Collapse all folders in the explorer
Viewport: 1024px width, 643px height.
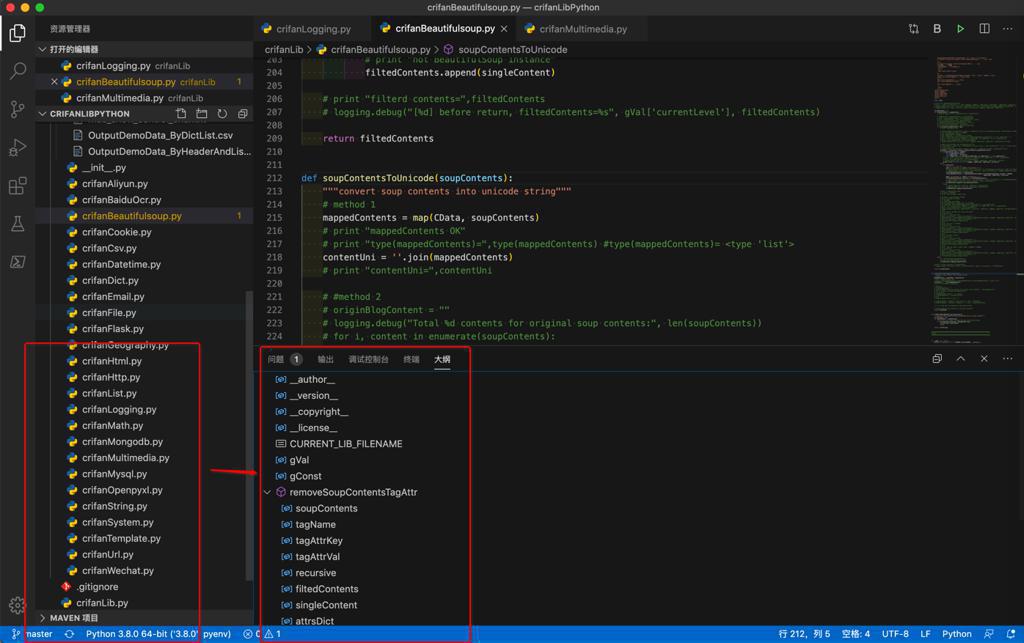(242, 114)
